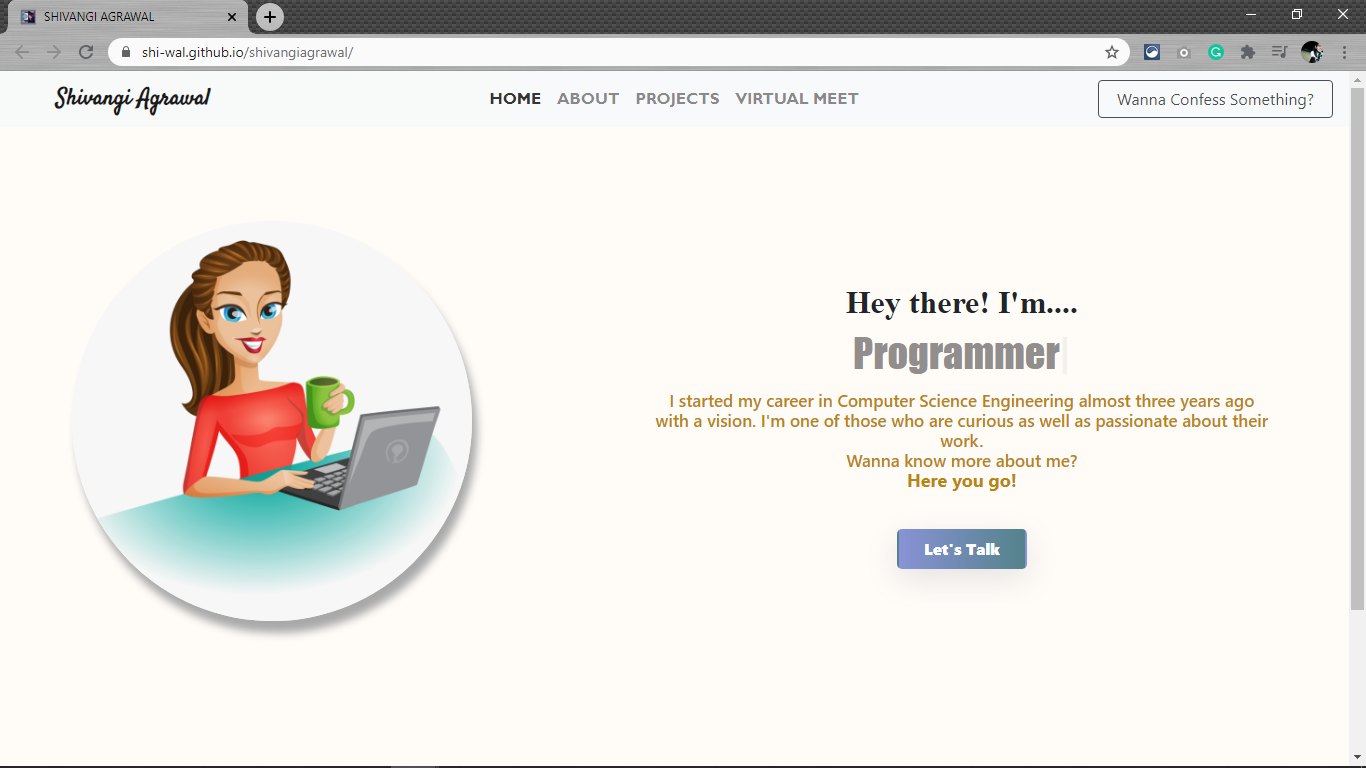Open the media controls music icon
The height and width of the screenshot is (768, 1366).
tap(1279, 52)
